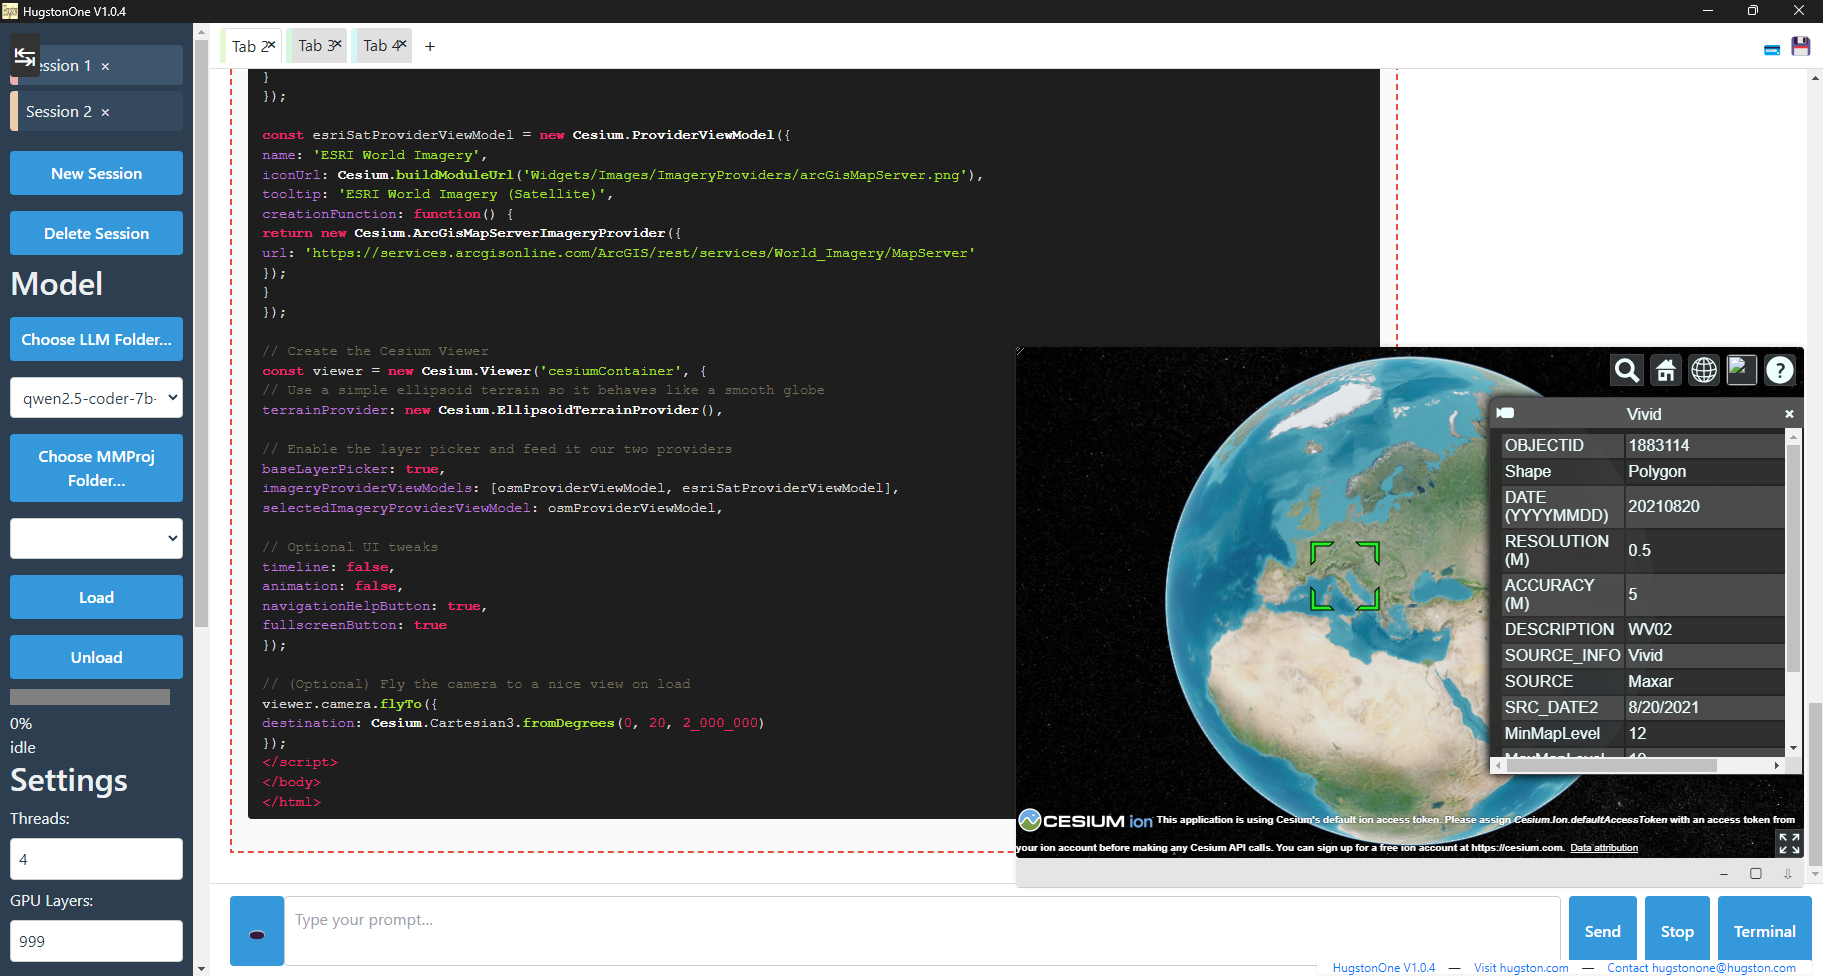1823x976 pixels.
Task: Click the green selection indicator on globe
Action: point(1344,575)
